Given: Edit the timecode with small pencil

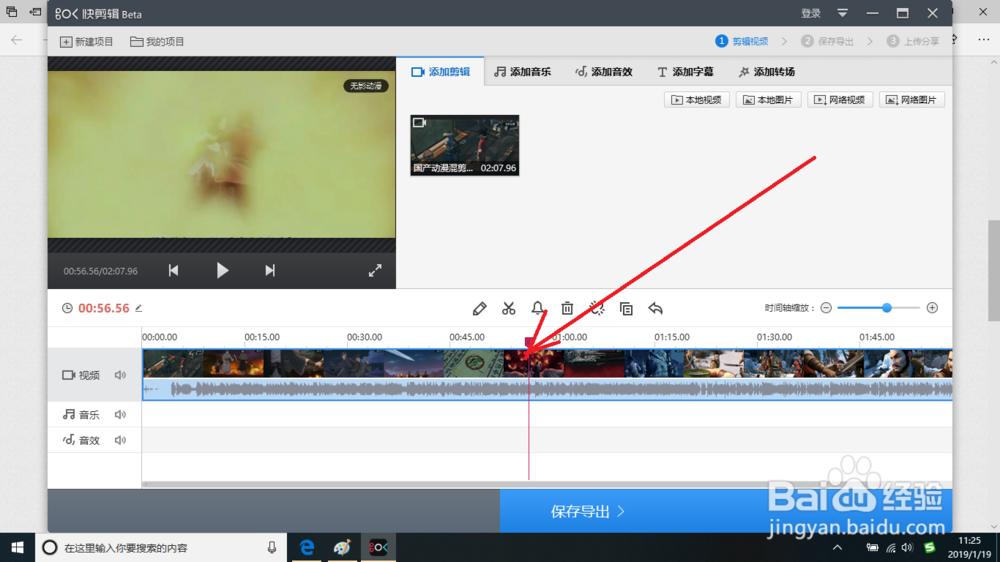Looking at the screenshot, I should [x=138, y=308].
